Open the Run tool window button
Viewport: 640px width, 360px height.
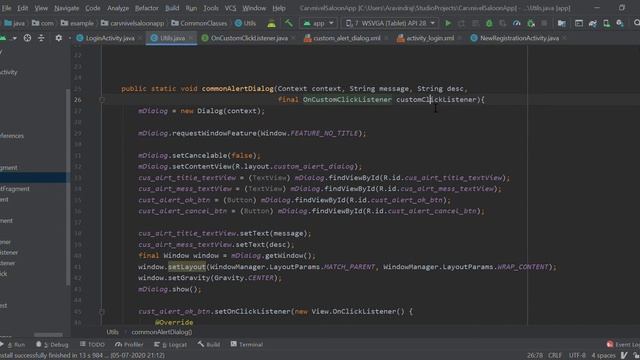coord(13,344)
